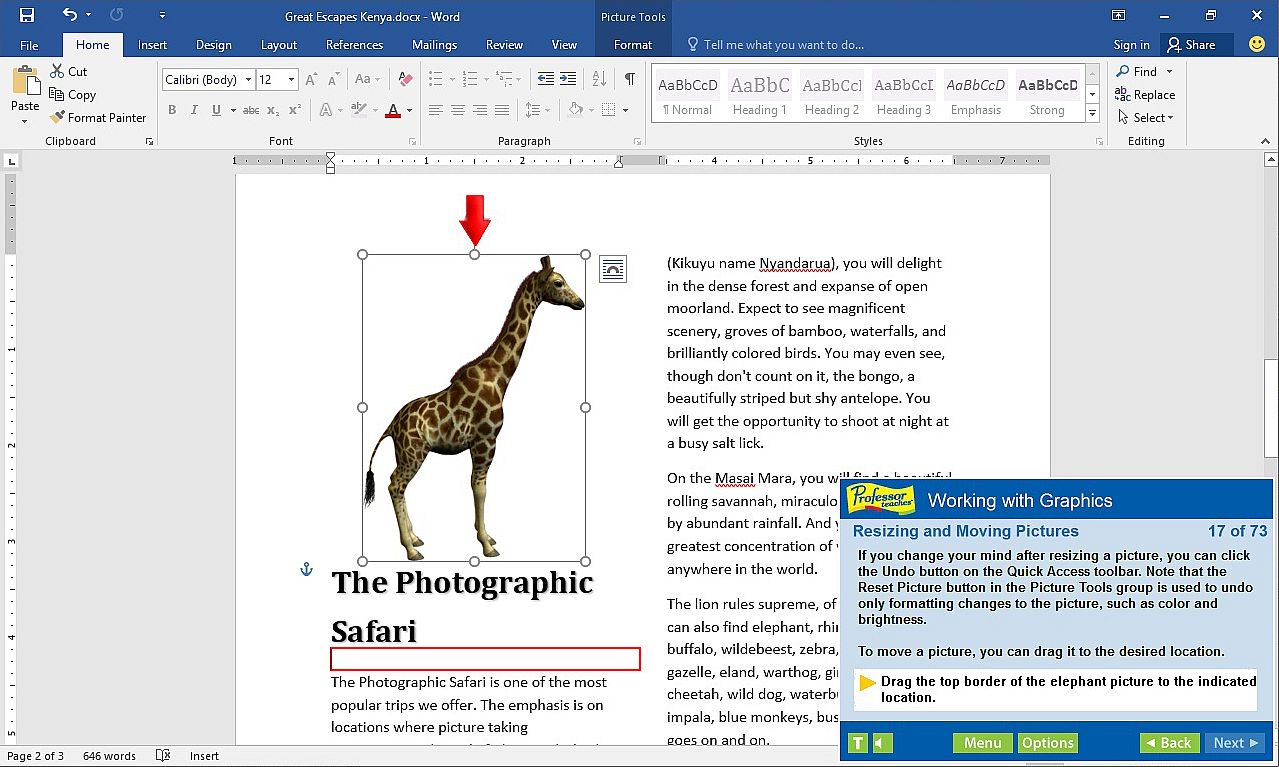Image resolution: width=1279 pixels, height=767 pixels.
Task: Click the Clear All Formatting eraser icon
Action: click(x=404, y=79)
